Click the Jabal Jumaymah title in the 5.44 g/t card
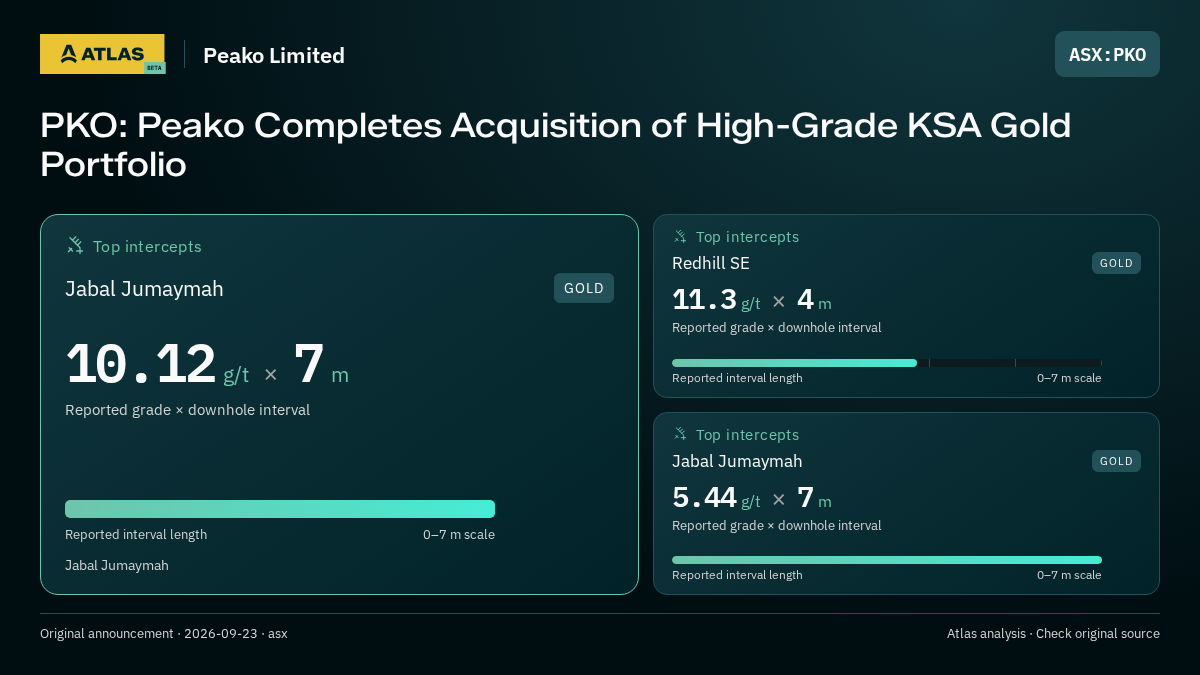 (x=737, y=461)
